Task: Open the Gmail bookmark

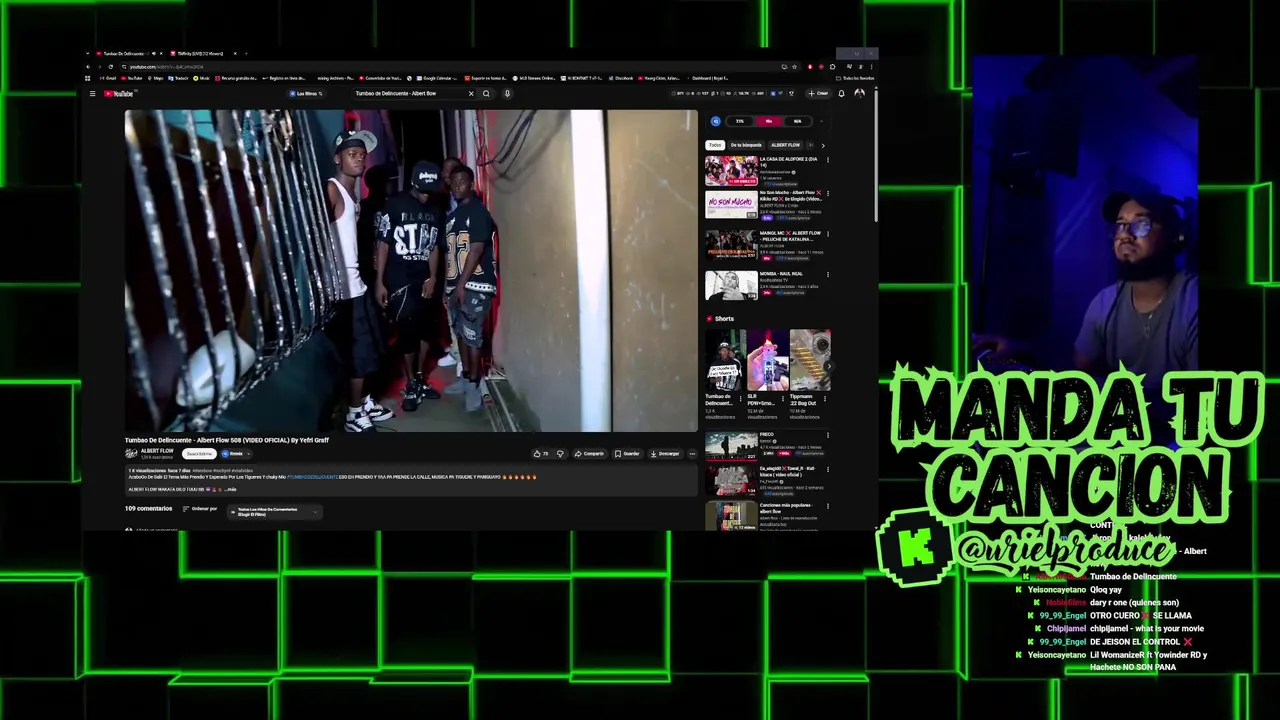Action: tap(108, 78)
